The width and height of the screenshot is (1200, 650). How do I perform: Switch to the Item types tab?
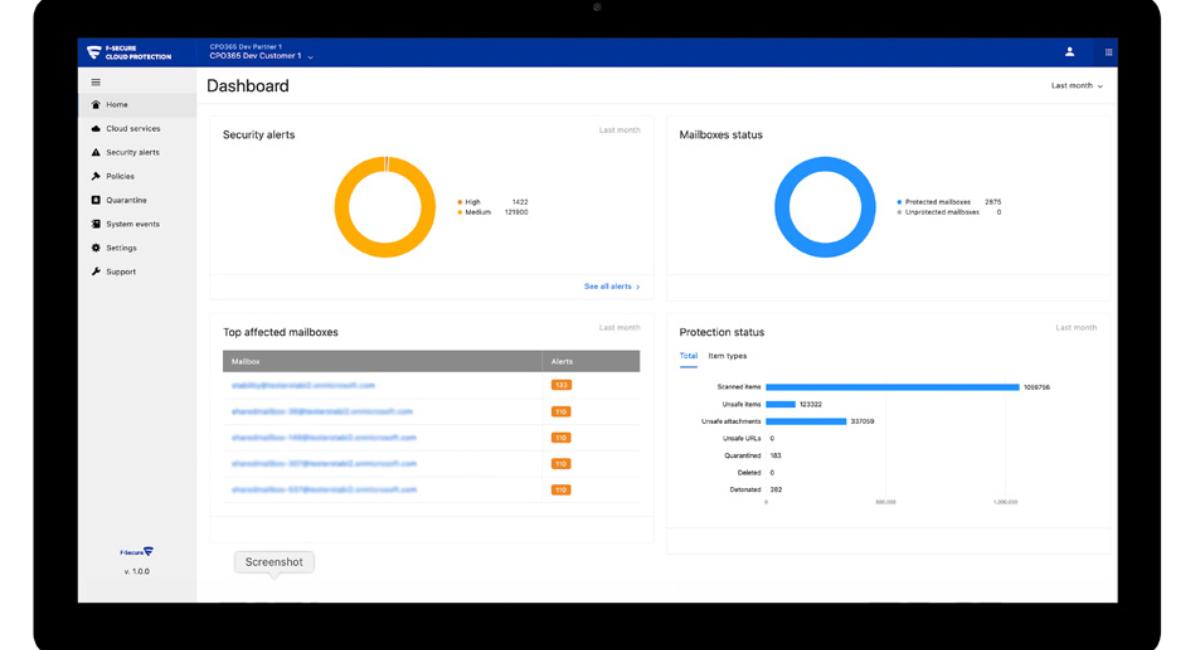pyautogui.click(x=727, y=356)
